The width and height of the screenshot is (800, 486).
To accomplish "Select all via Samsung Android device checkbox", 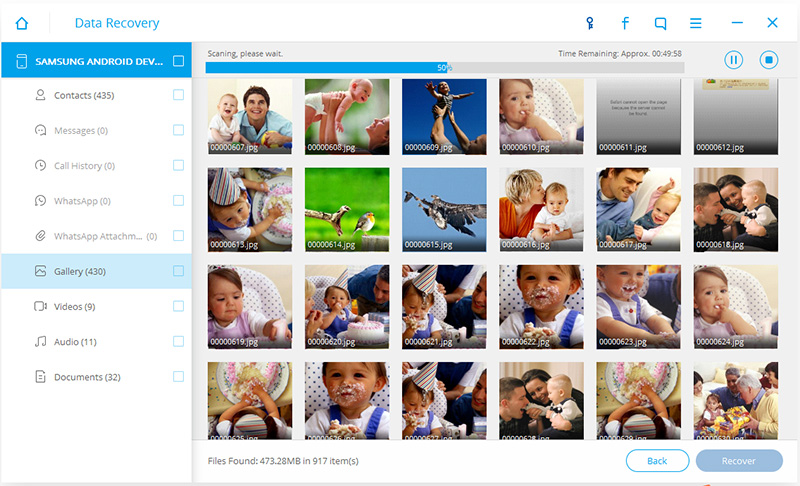I will point(178,61).
